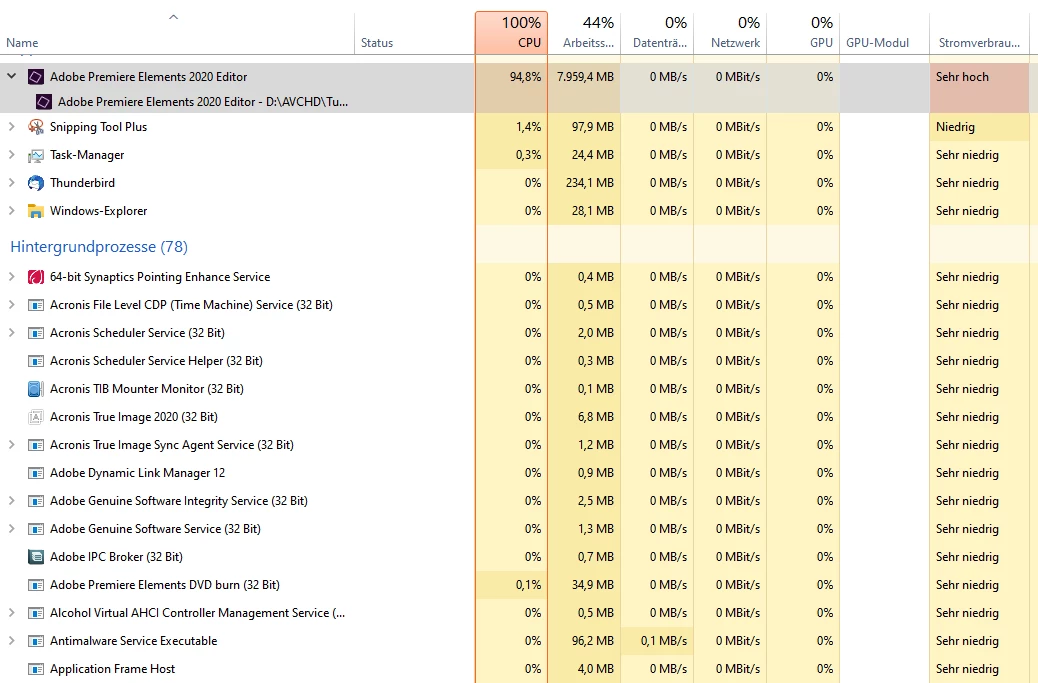The height and width of the screenshot is (683, 1038).
Task: Expand the 64-bit Synaptics Pointing Enhance Service
Action: [x=11, y=277]
